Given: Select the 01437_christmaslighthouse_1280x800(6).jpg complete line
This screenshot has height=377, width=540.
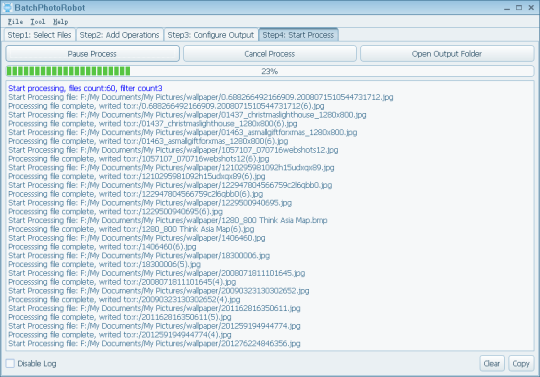Looking at the screenshot, I should pos(153,124).
